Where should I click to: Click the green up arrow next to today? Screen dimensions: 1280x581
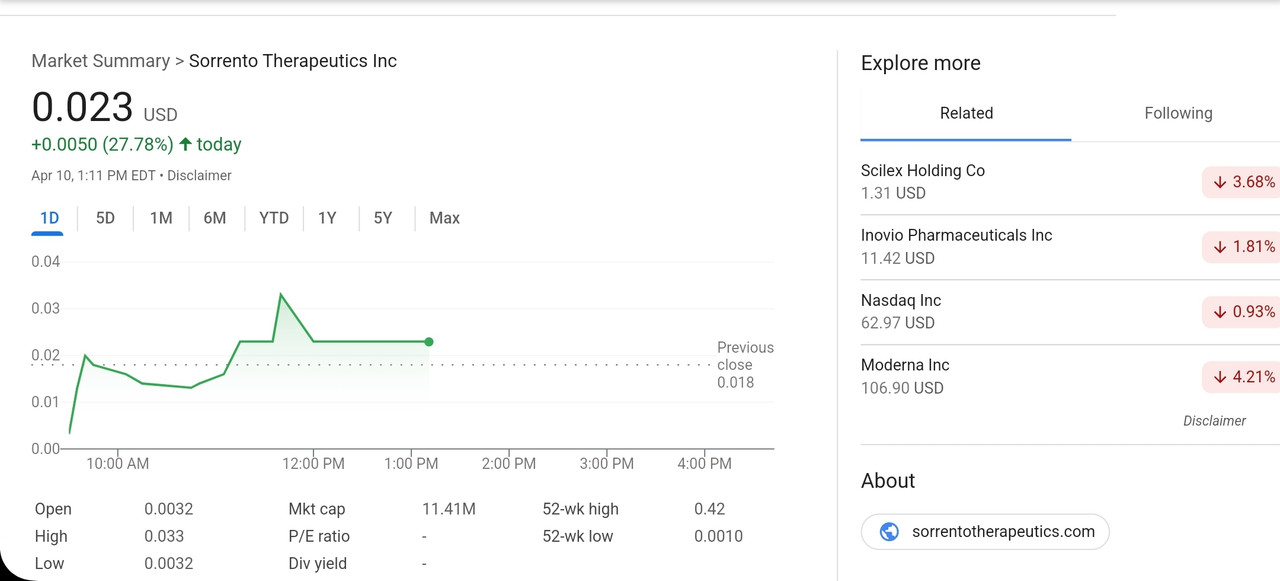185,144
